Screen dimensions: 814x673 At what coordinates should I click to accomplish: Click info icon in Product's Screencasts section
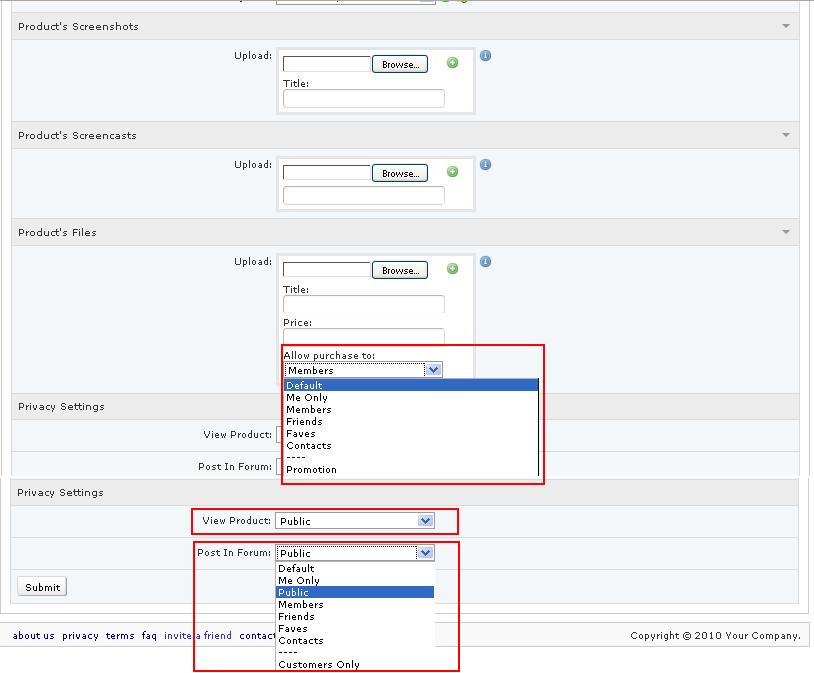(485, 165)
